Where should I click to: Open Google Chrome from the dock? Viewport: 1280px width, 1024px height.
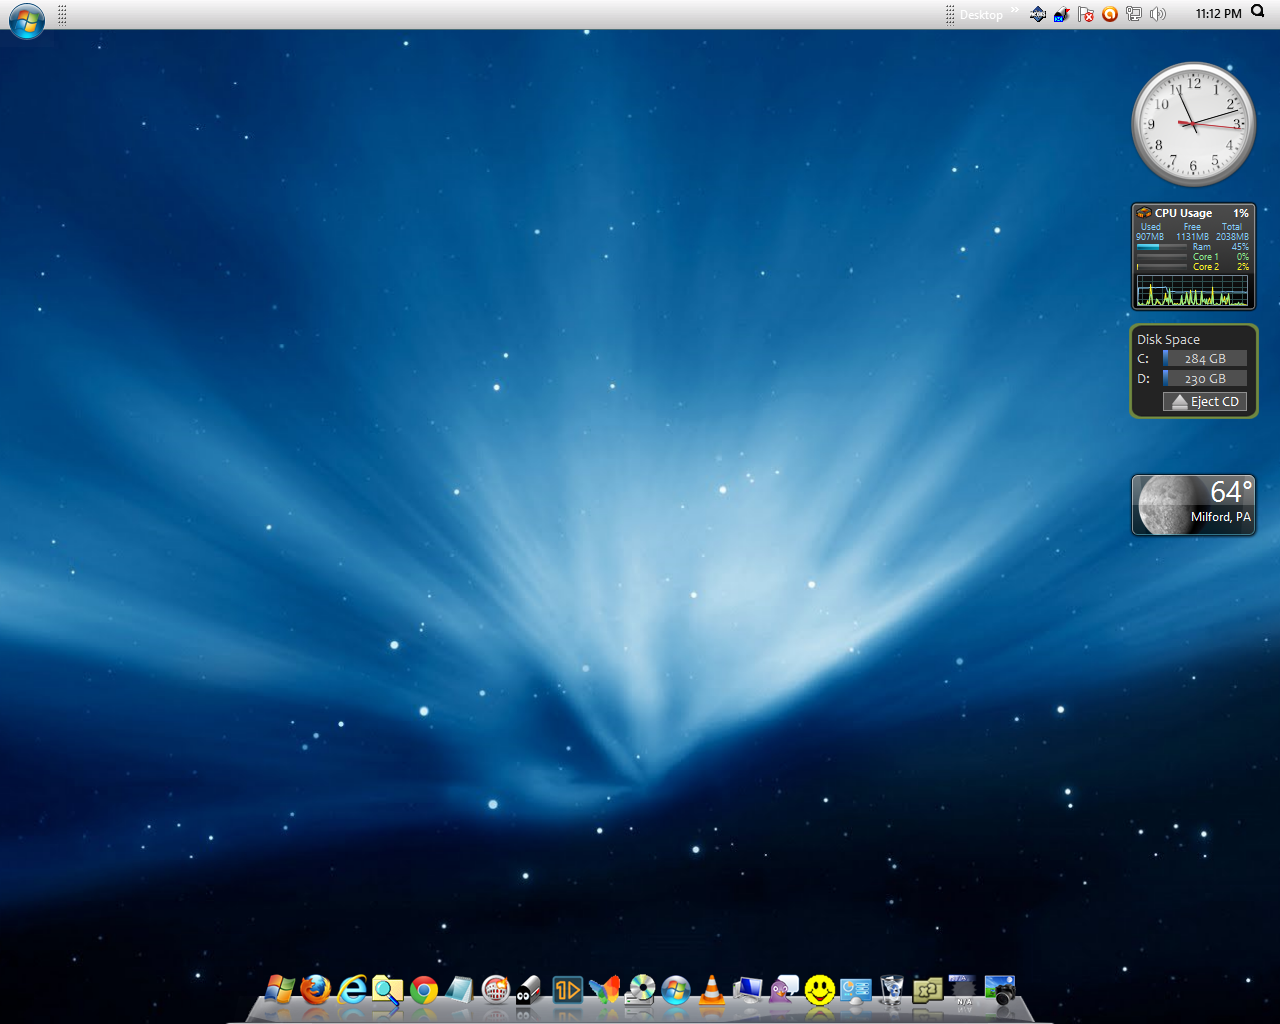point(424,990)
